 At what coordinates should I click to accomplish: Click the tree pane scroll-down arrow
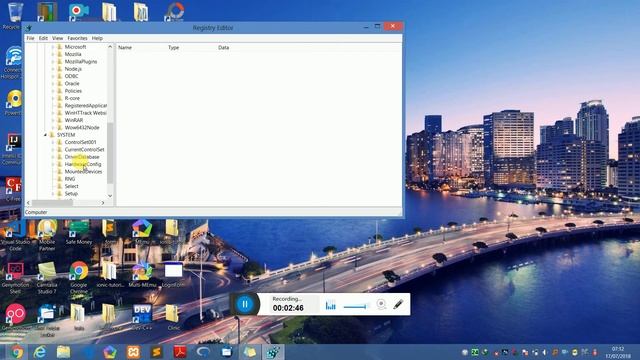110,196
